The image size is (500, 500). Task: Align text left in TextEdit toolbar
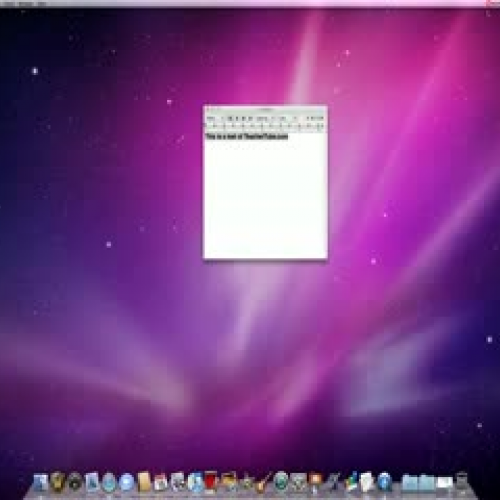point(230,119)
